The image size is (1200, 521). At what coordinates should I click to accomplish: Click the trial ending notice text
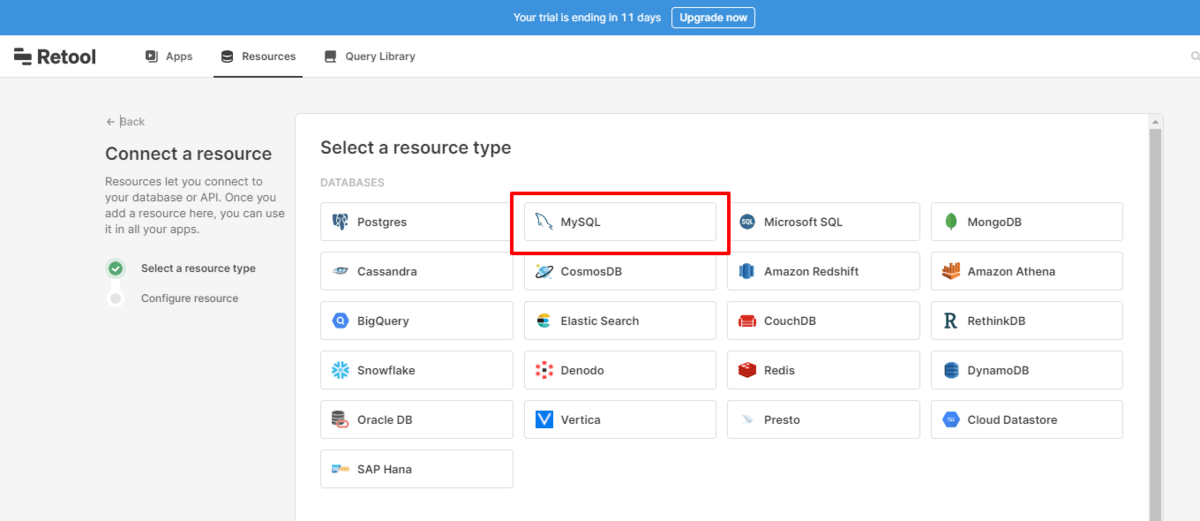(588, 18)
